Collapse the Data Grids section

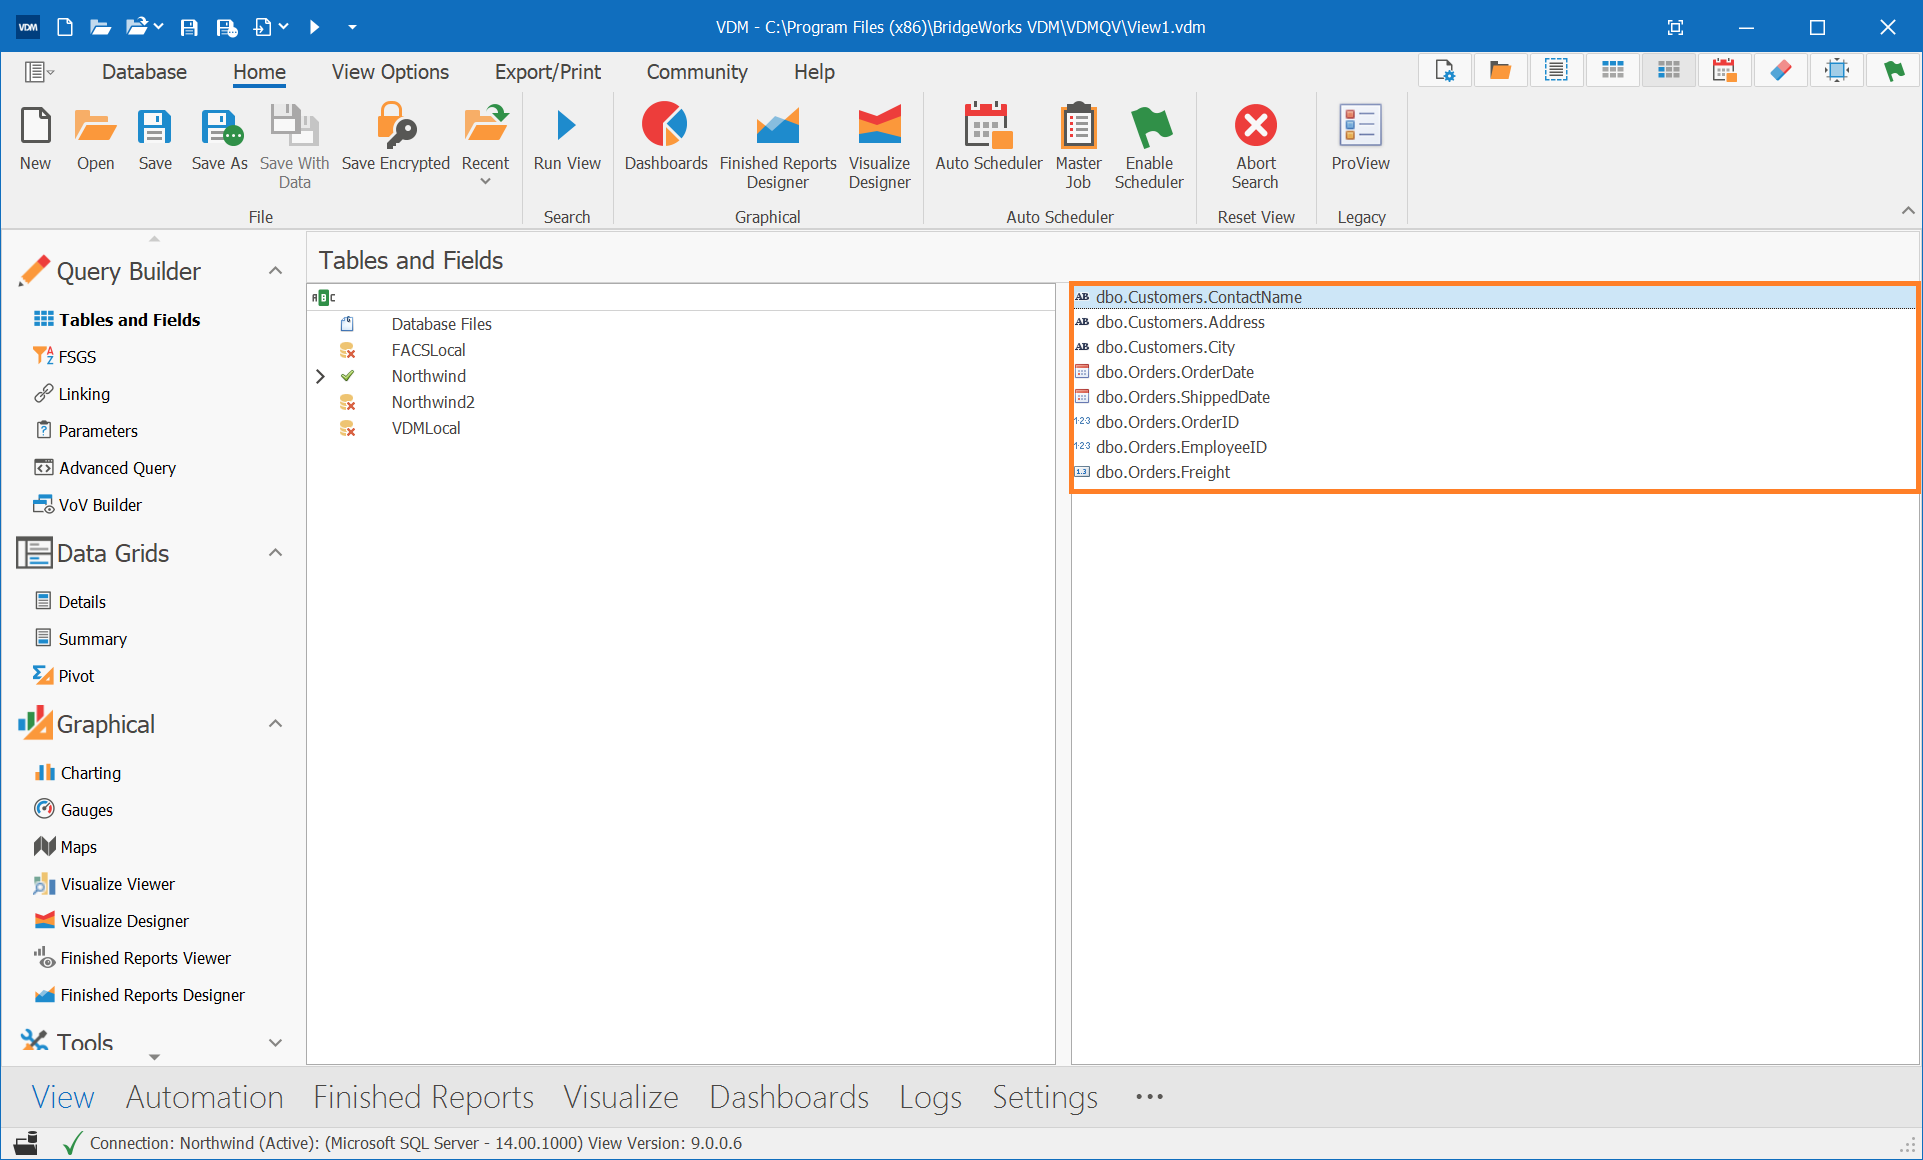276,553
